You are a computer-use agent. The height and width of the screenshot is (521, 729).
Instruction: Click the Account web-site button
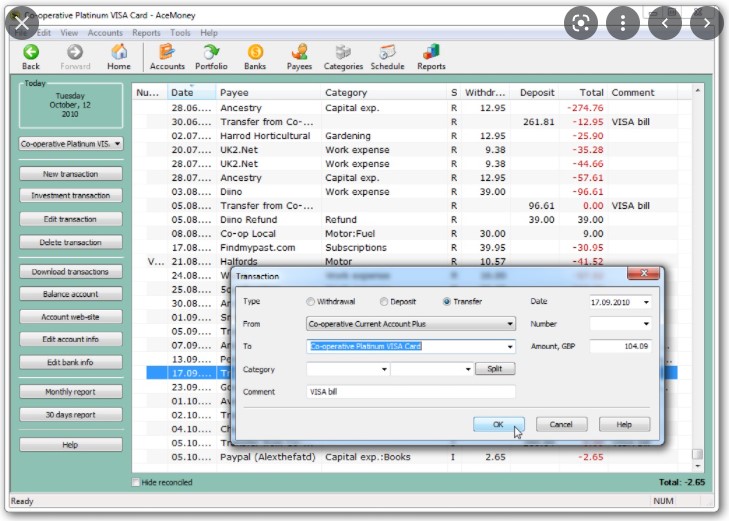[x=71, y=317]
